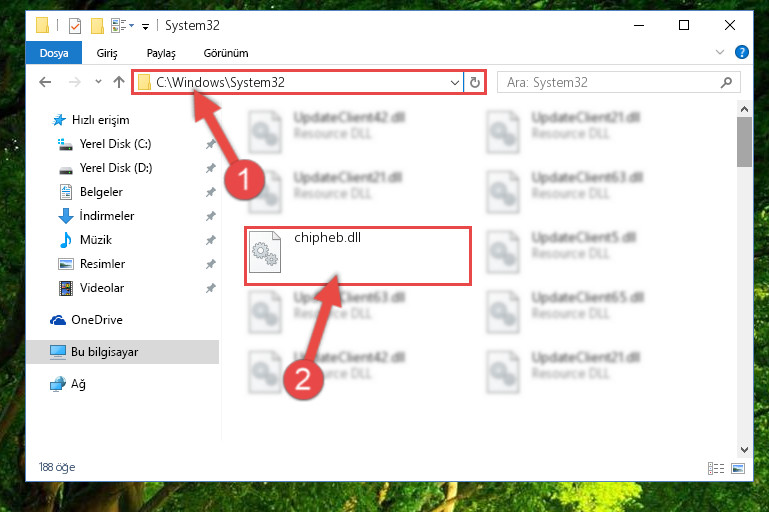Select the chipheb.dll file
Screen dimensions: 769x512
[x=358, y=256]
